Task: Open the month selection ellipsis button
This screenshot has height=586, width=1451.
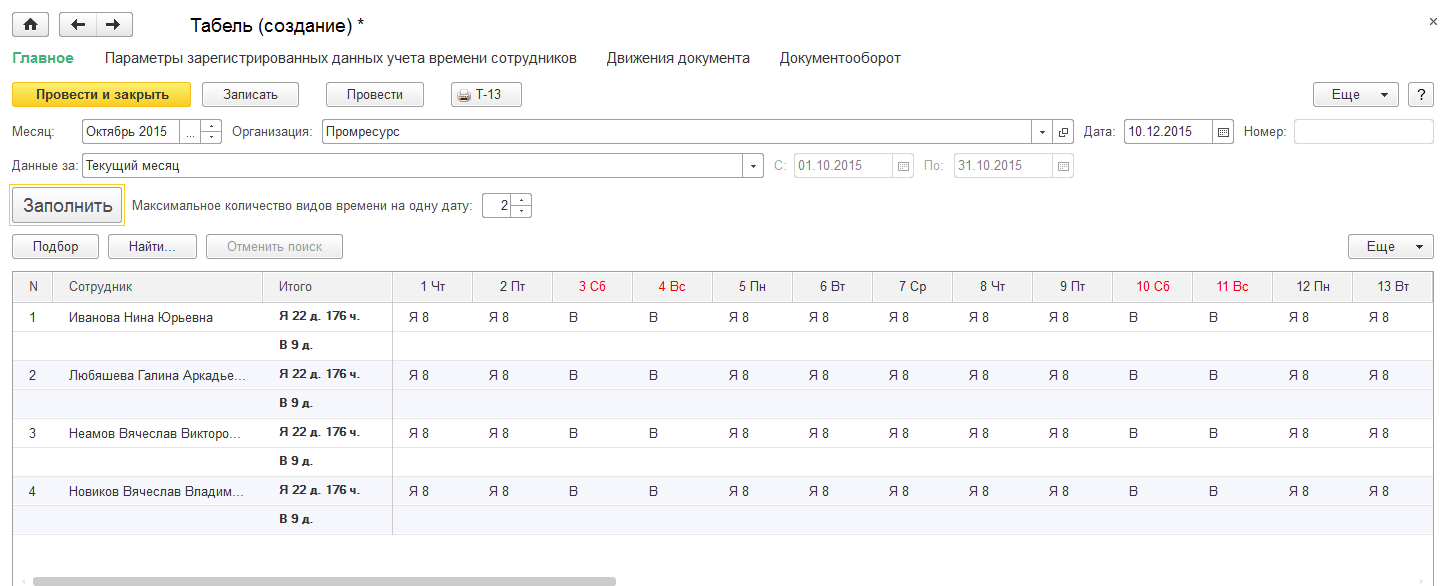Action: point(190,132)
